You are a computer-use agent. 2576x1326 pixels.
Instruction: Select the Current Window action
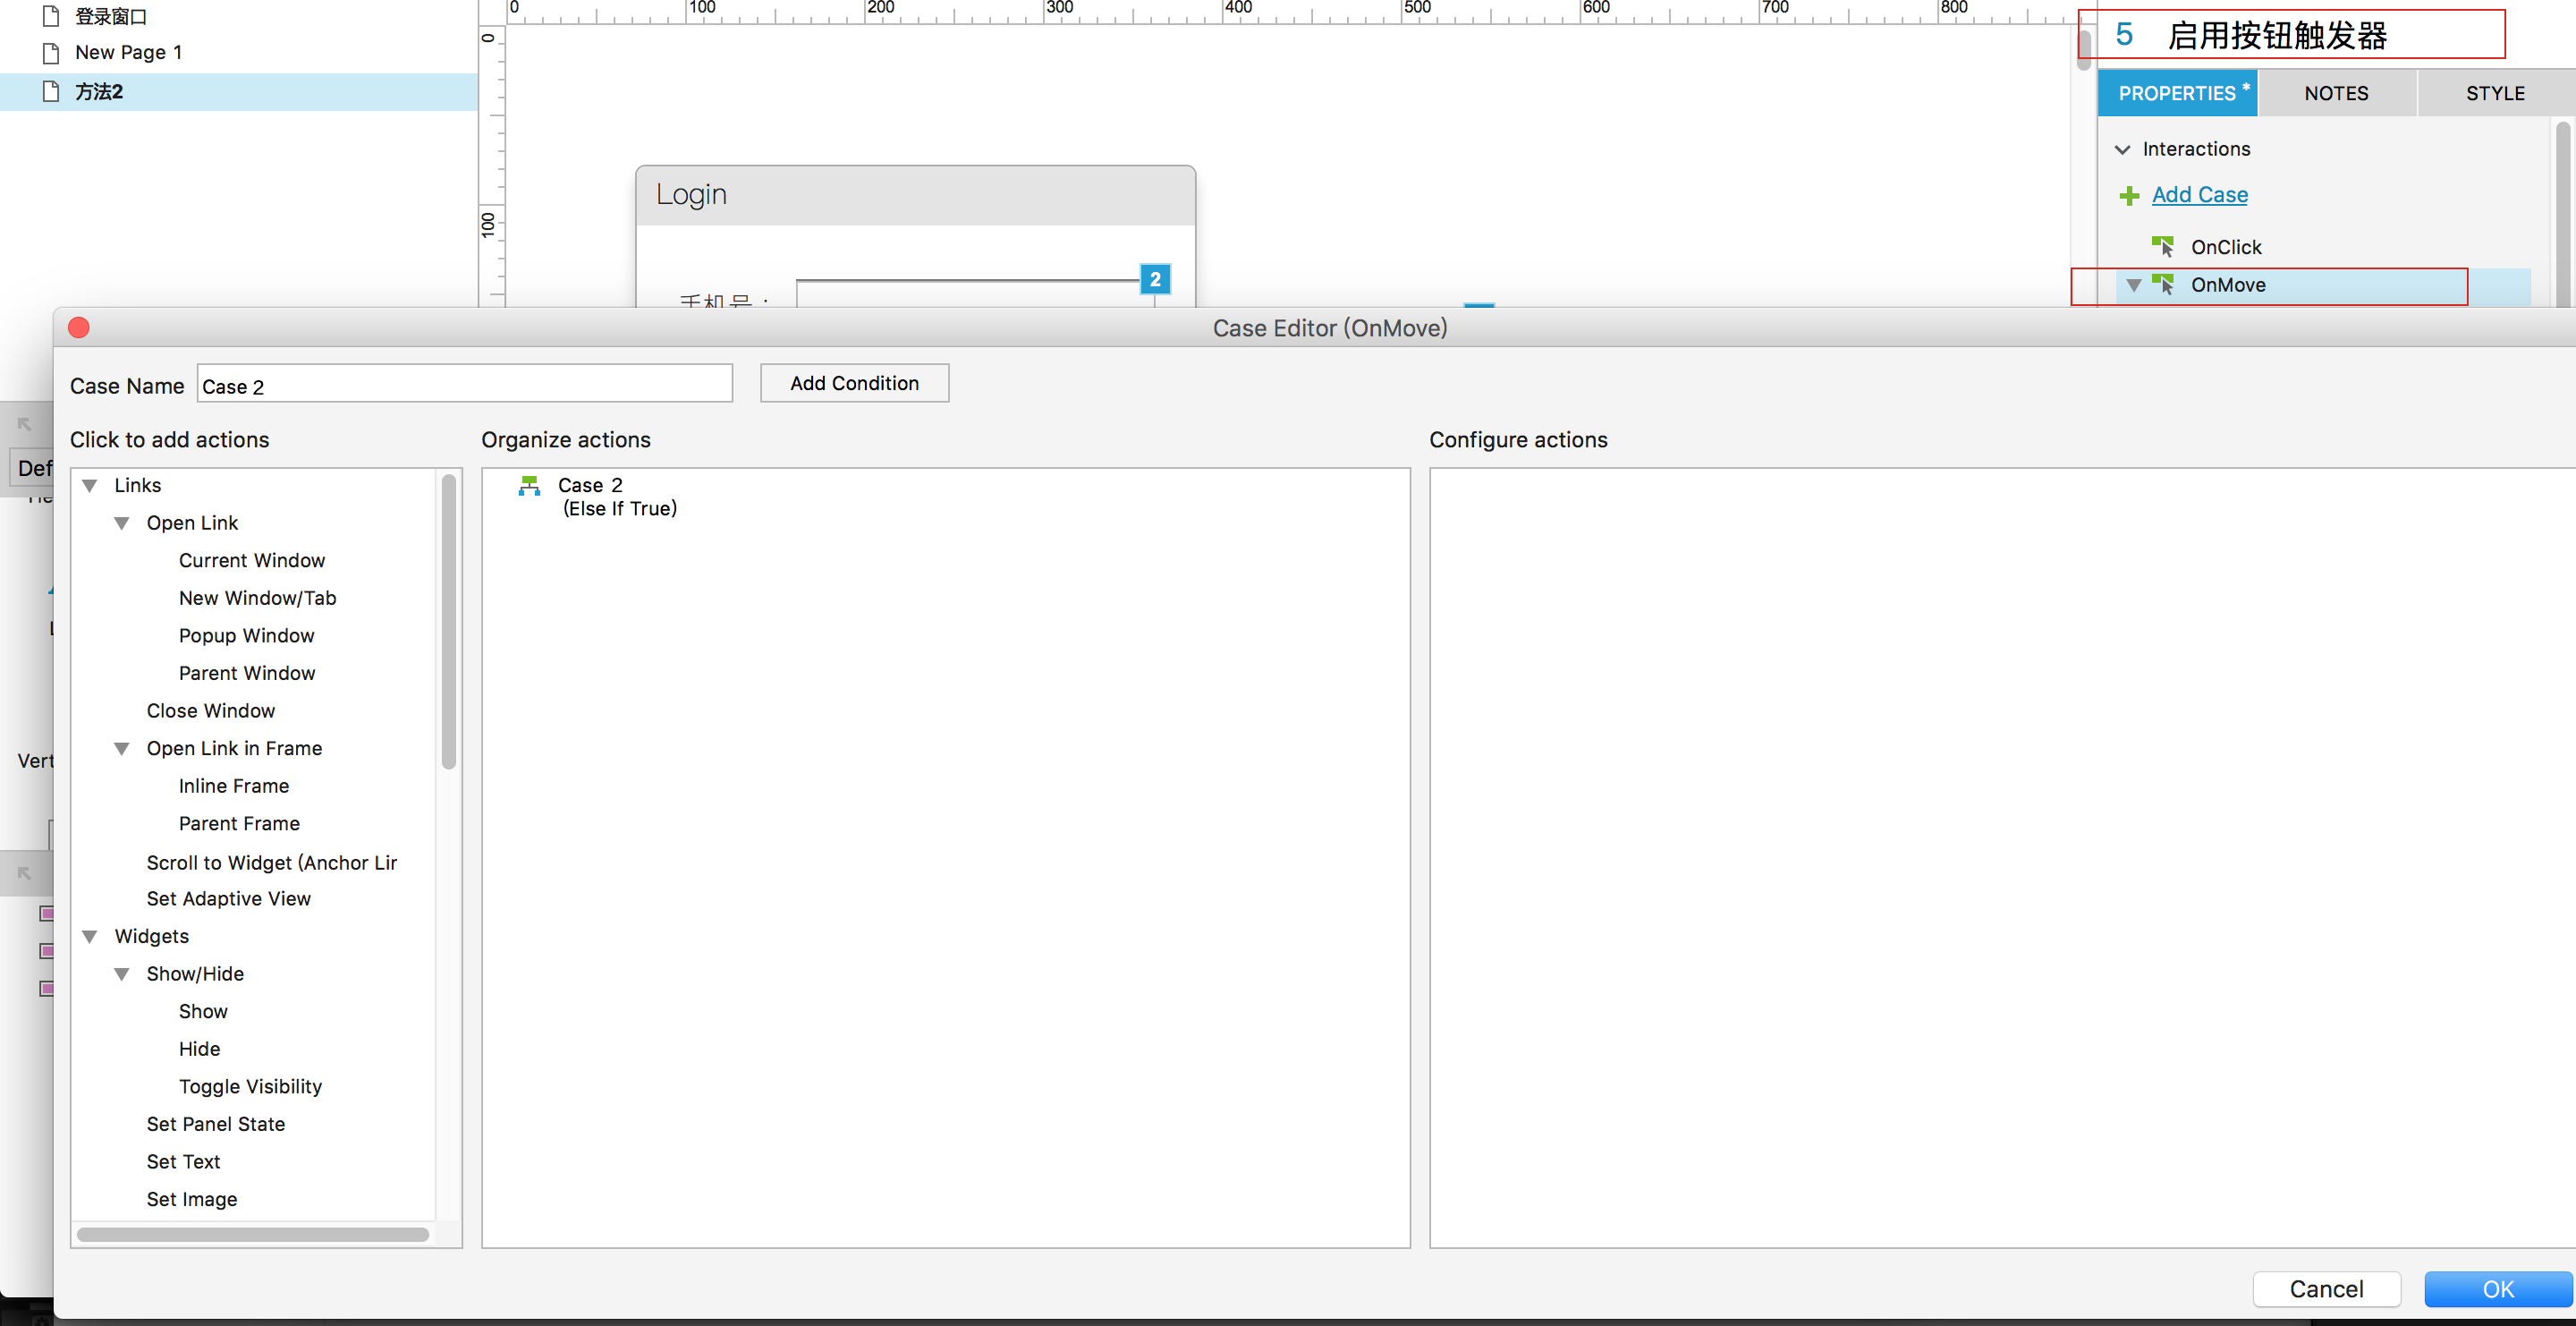(x=252, y=561)
